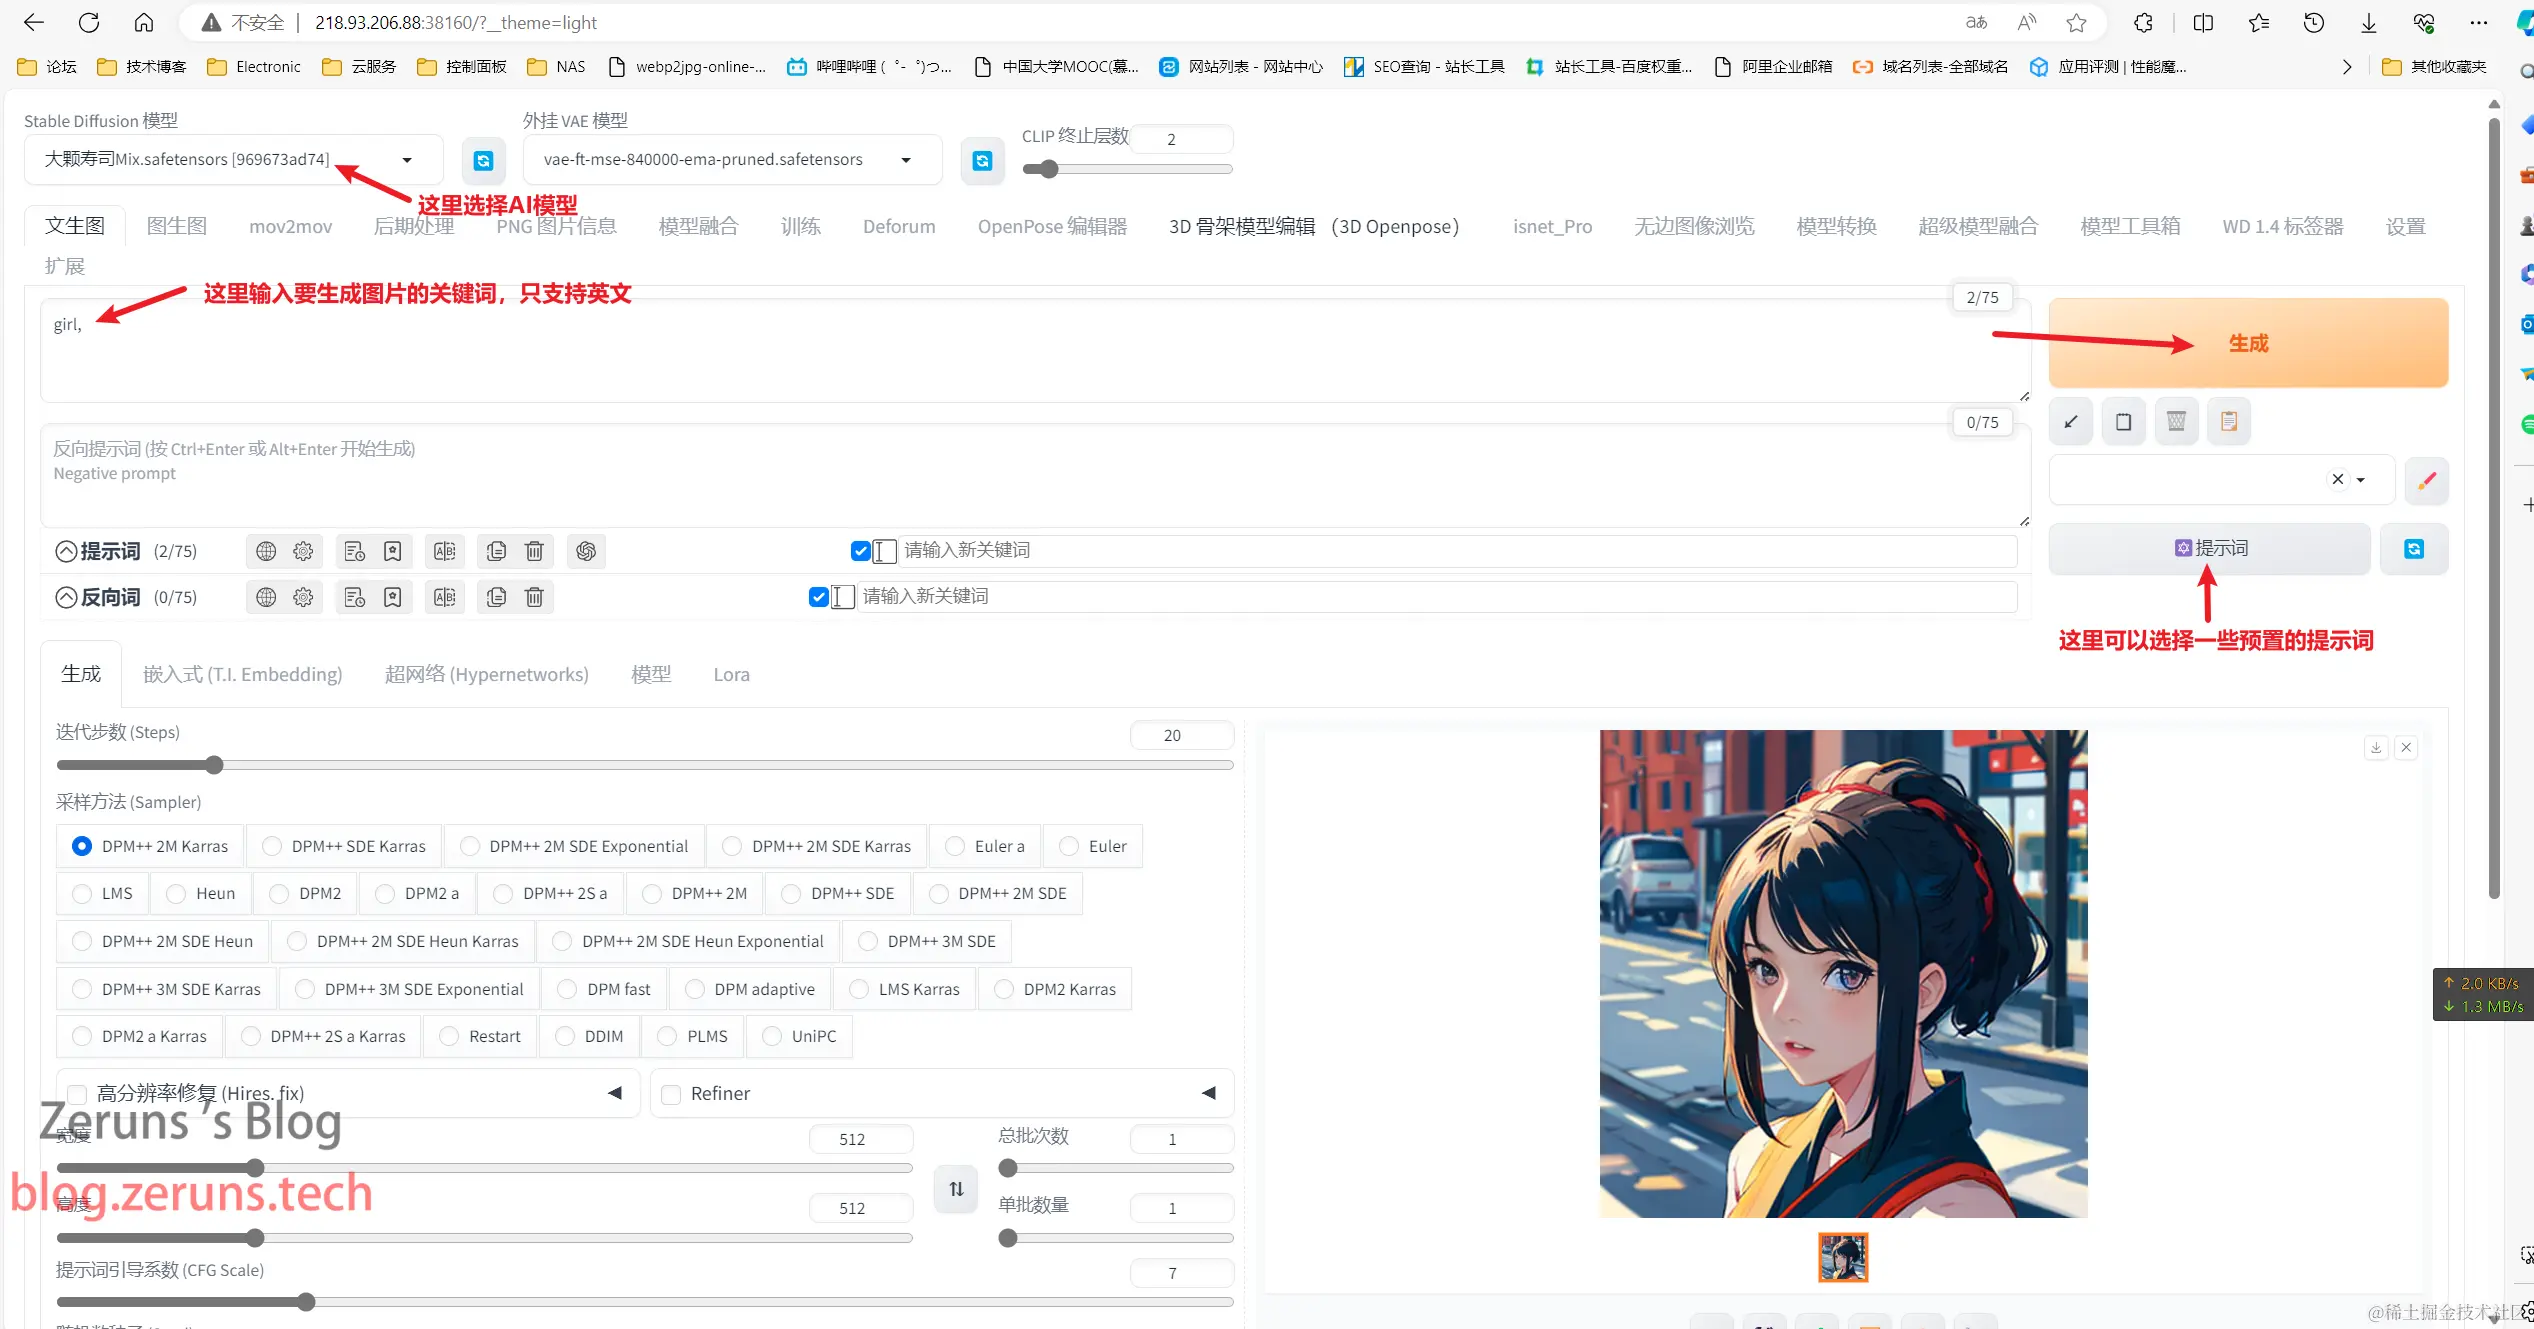Delete negative prompt keywords with the trash icon
Image resolution: width=2534 pixels, height=1329 pixels.
[x=534, y=597]
